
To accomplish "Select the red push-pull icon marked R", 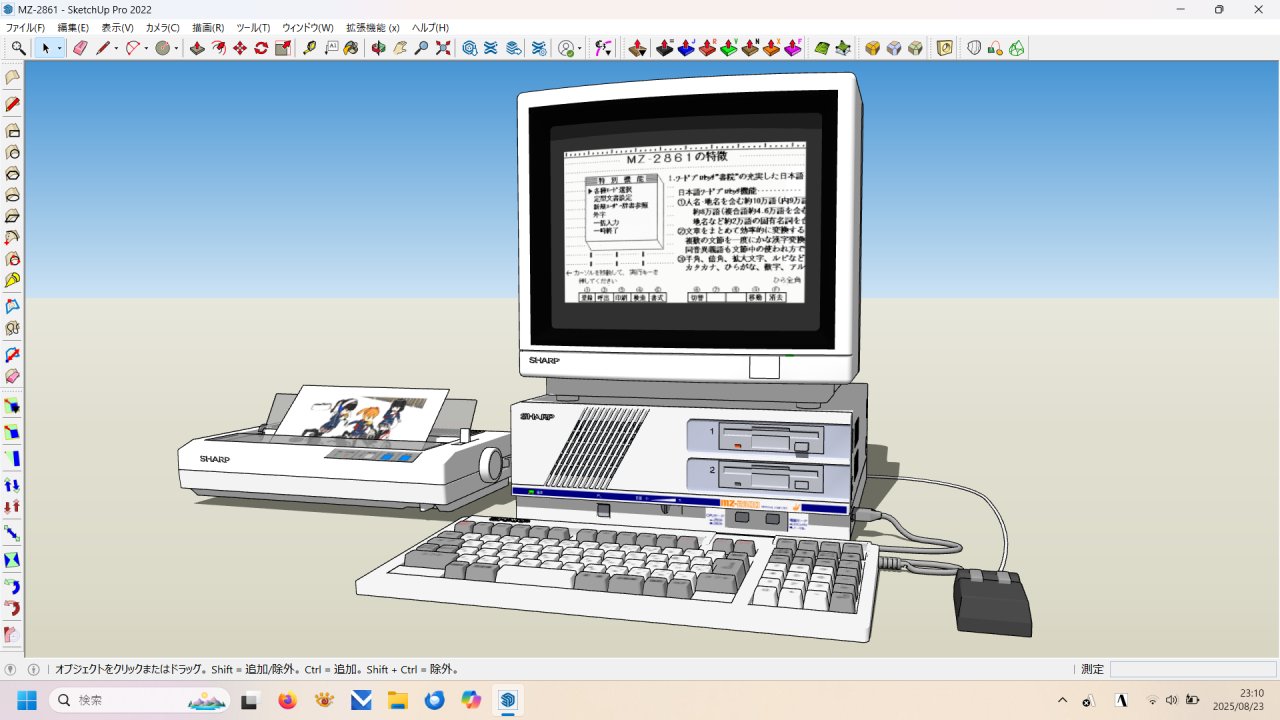I will [707, 48].
